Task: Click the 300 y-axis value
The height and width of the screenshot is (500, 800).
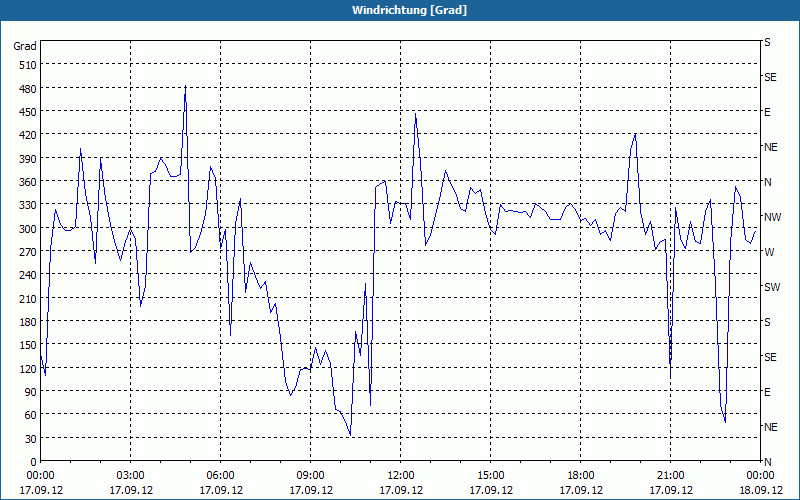Action: (28, 229)
